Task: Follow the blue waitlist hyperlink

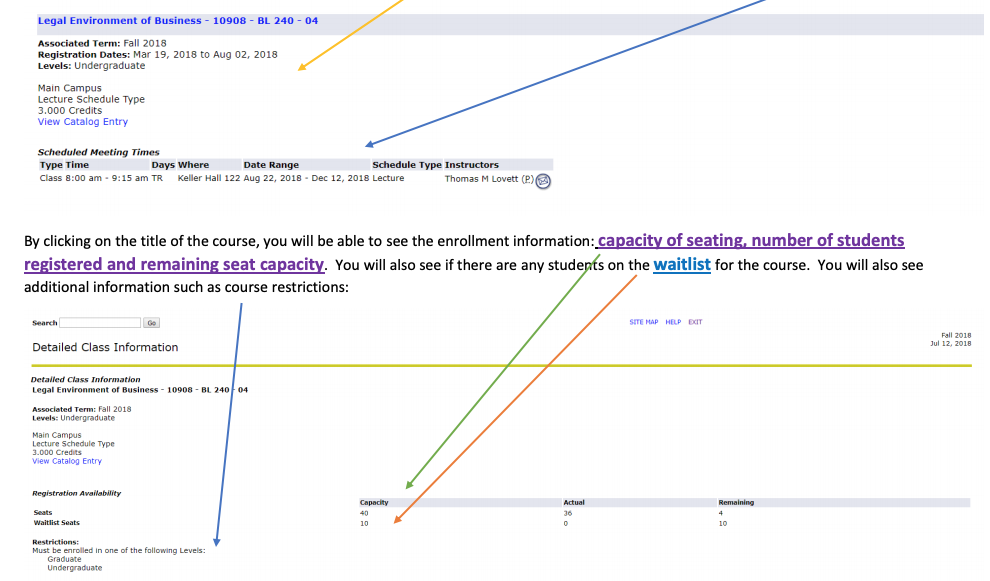Action: [682, 265]
